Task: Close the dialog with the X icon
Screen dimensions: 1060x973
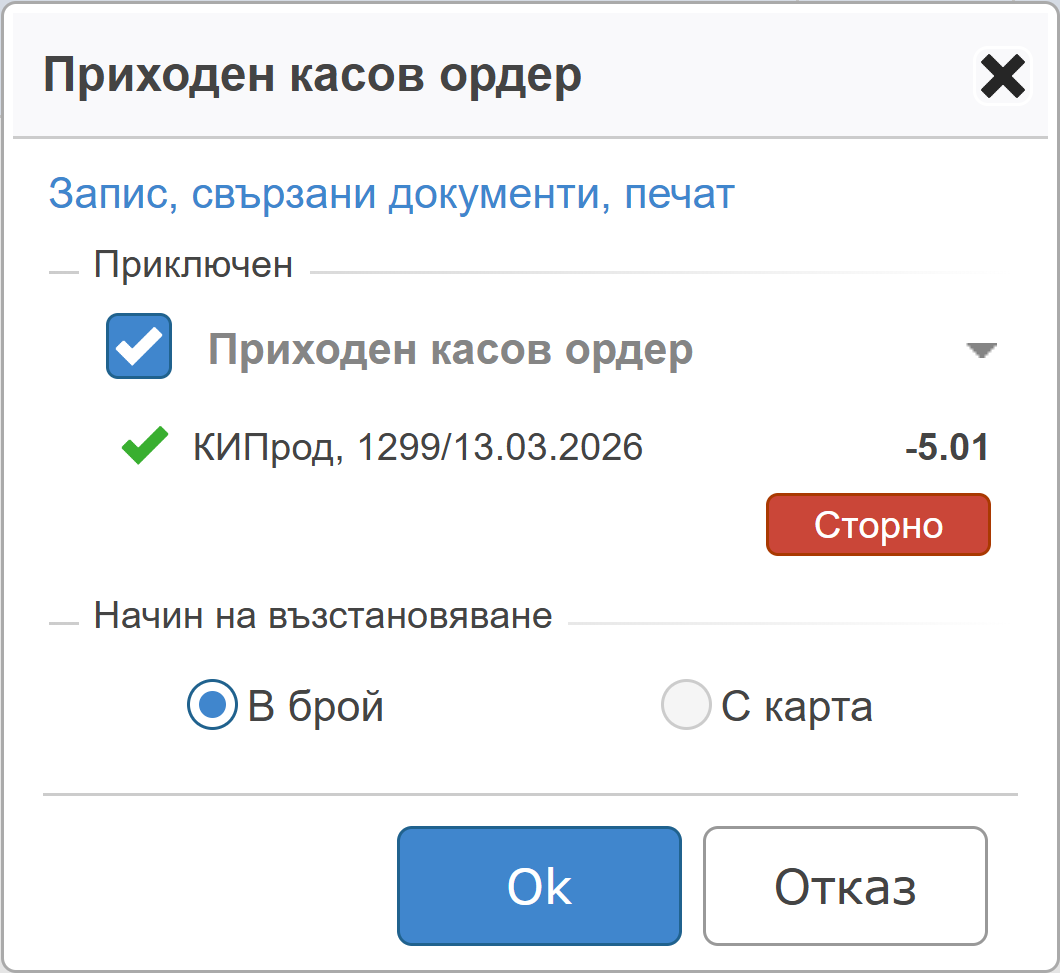Action: [1002, 77]
